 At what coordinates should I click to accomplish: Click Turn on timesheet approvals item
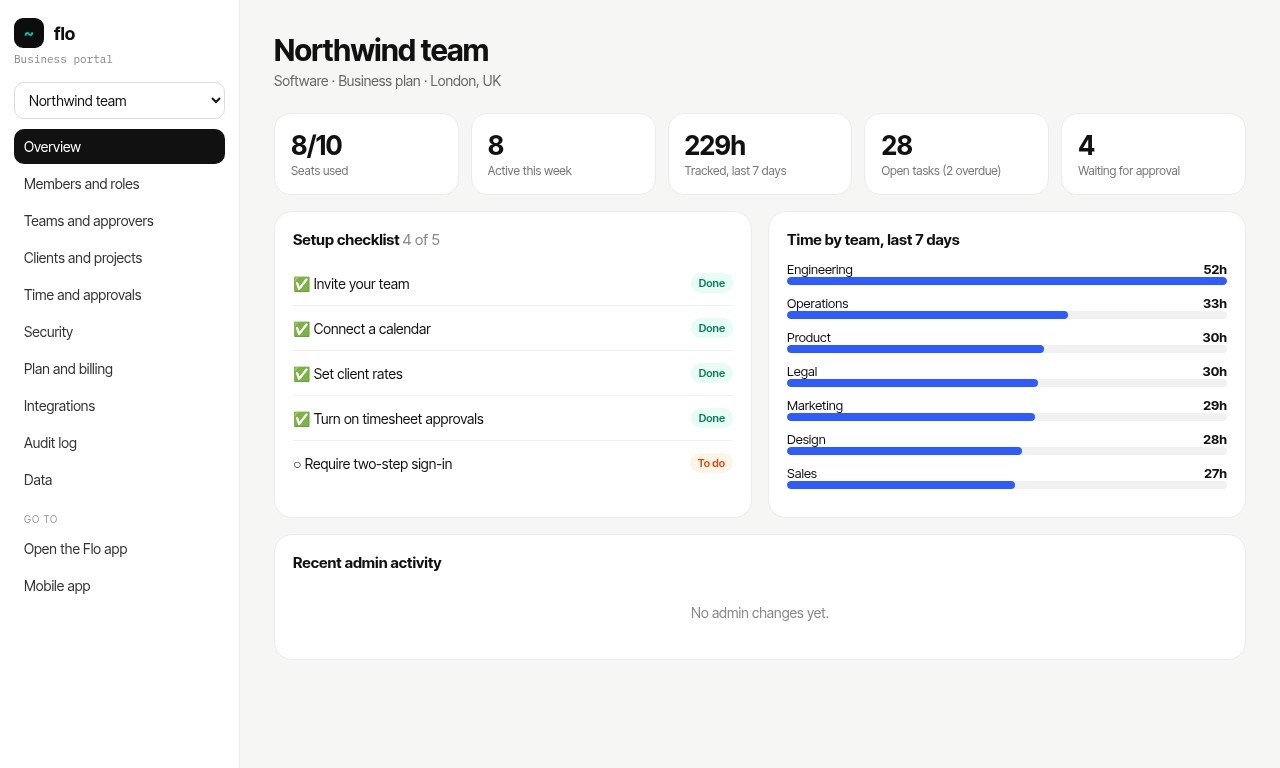point(513,419)
